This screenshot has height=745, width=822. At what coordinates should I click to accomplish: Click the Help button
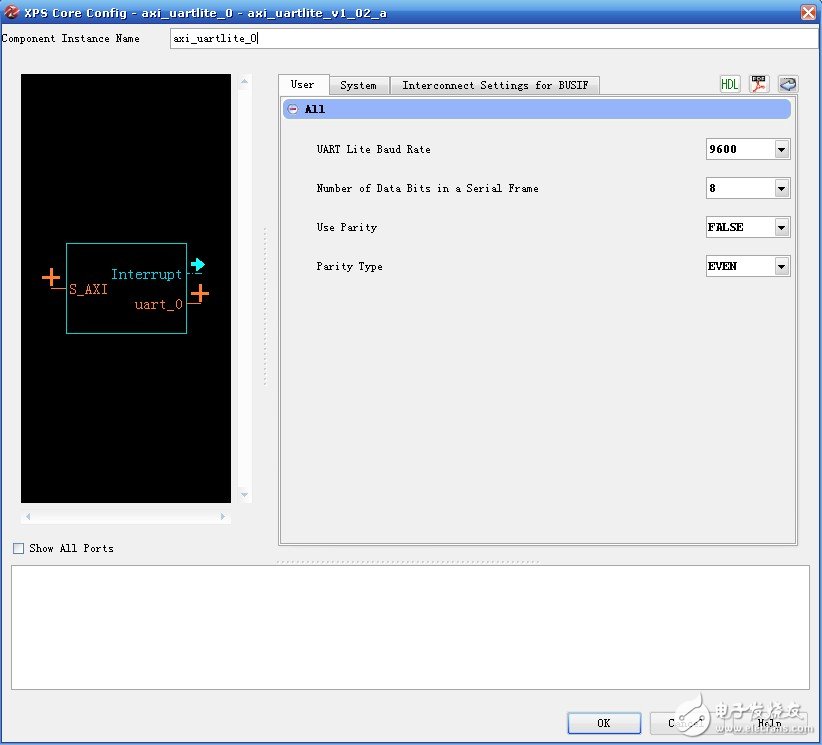768,723
